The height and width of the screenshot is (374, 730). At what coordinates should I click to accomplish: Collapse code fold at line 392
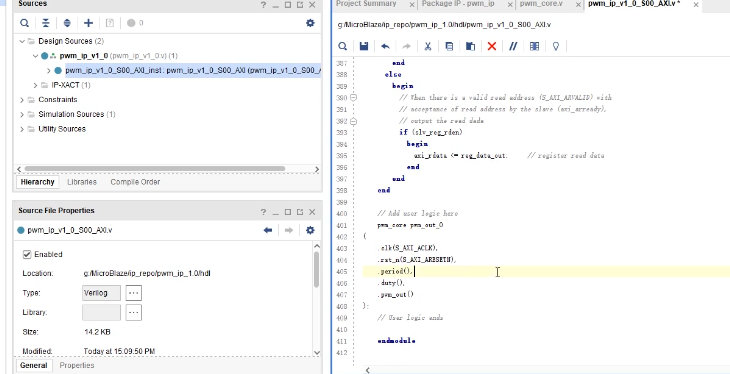[x=353, y=121]
